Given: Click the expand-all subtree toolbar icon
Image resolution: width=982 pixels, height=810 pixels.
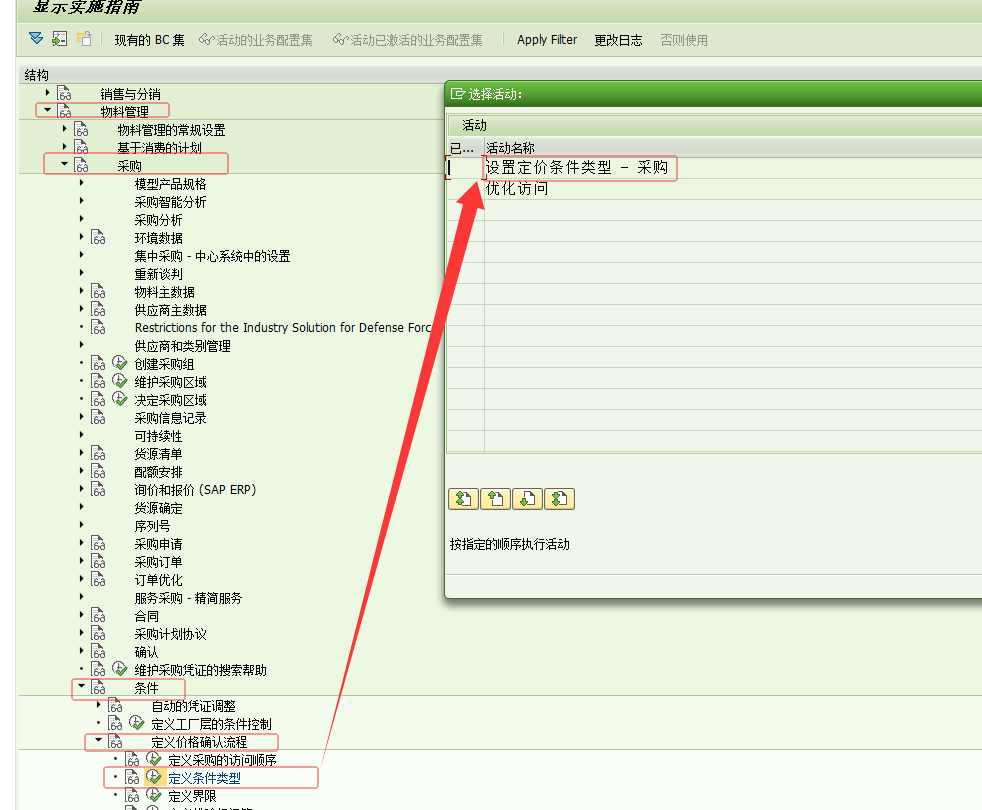Looking at the screenshot, I should (36, 39).
